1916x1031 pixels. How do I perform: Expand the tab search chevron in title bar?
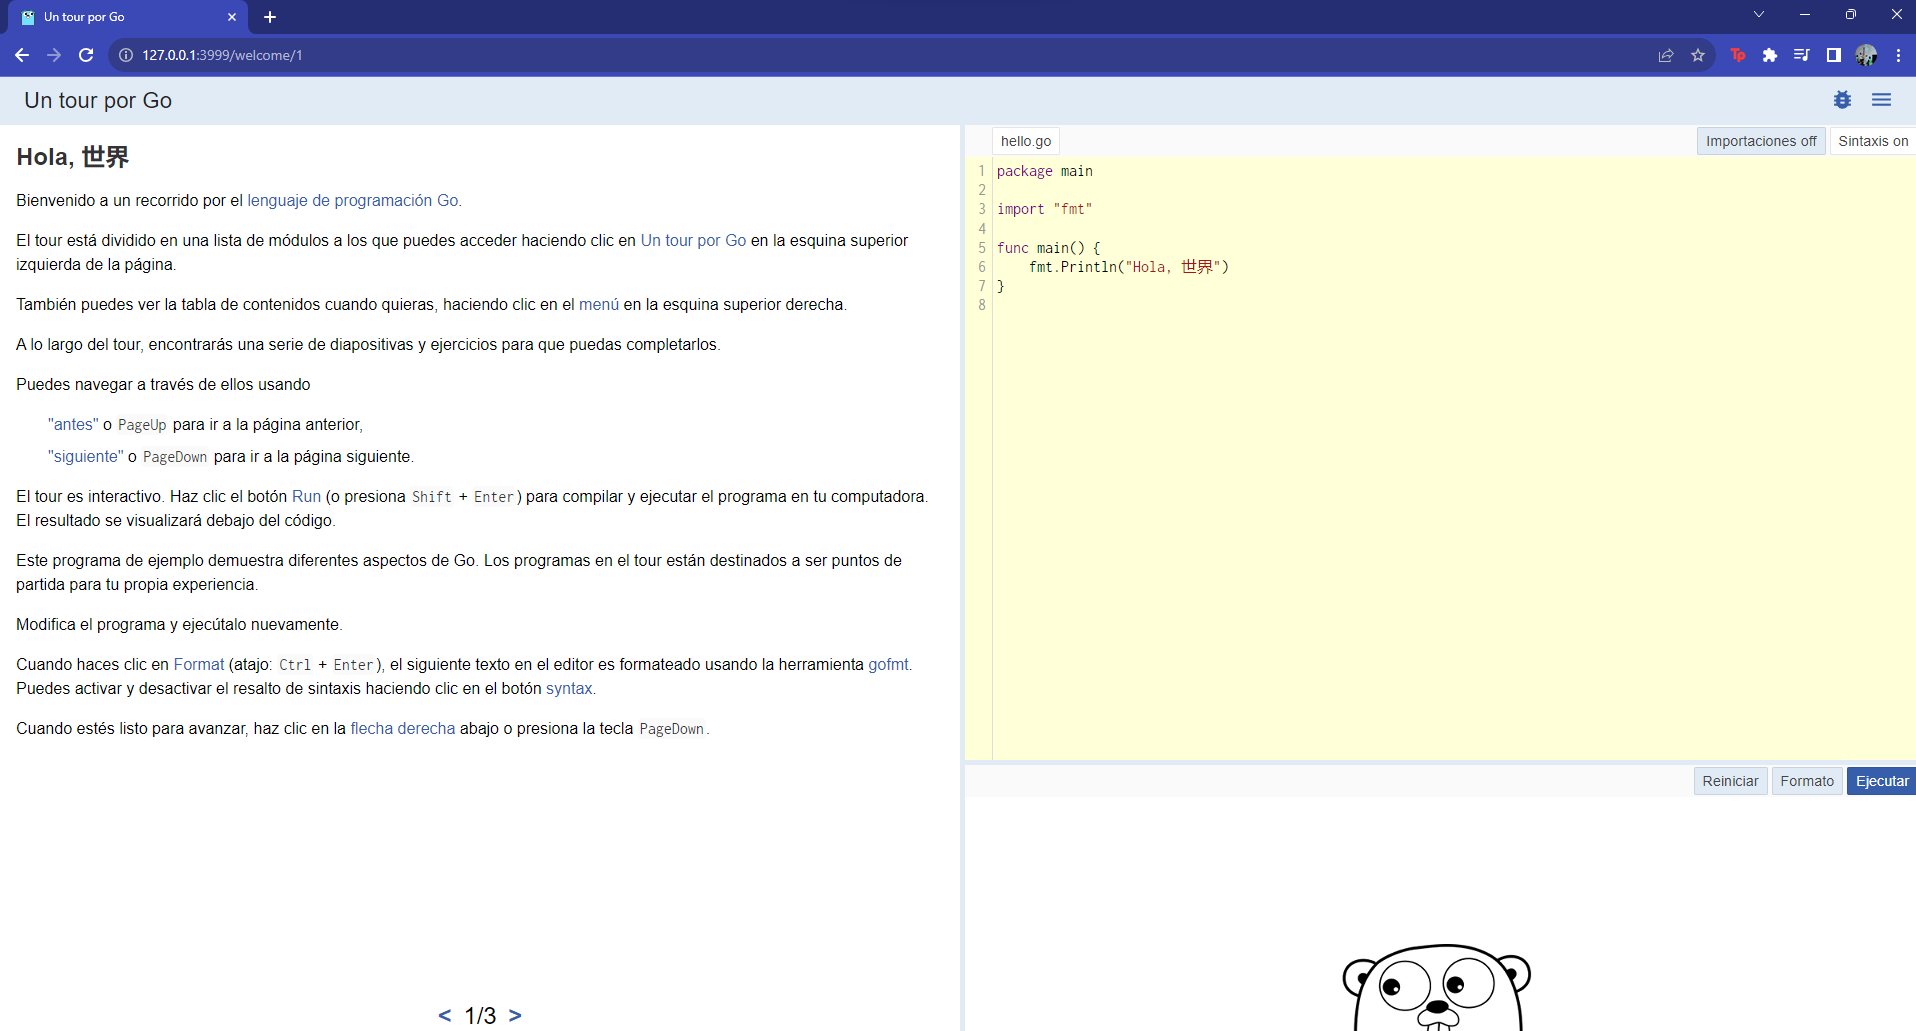click(x=1759, y=15)
